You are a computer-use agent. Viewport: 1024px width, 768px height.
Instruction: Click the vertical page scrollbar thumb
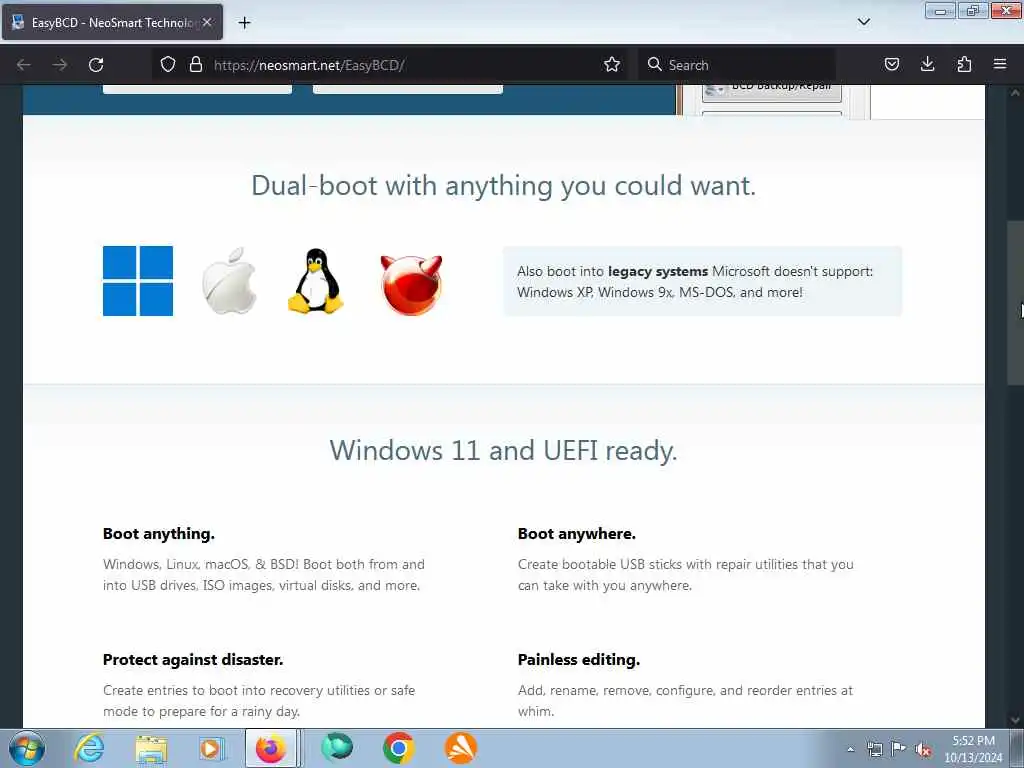pyautogui.click(x=1015, y=304)
